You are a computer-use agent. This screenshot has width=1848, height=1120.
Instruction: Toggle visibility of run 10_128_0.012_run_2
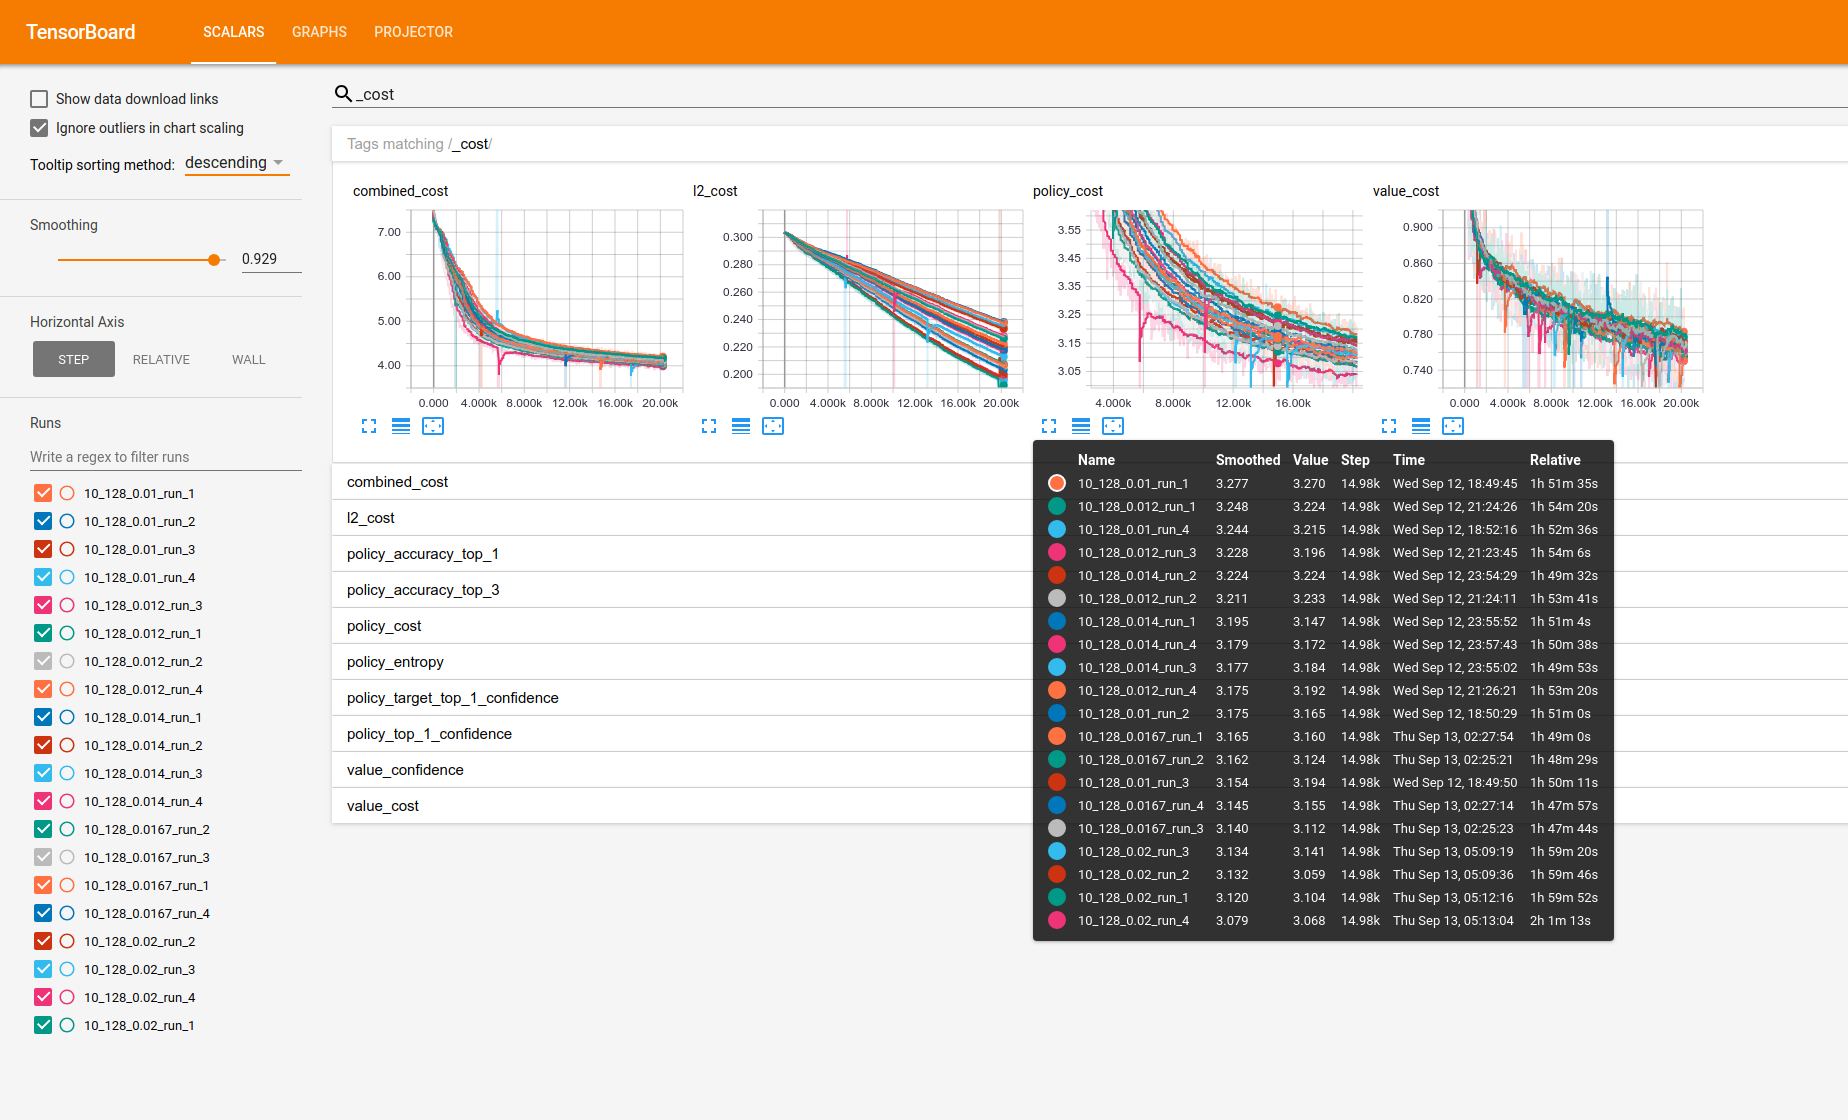point(43,661)
